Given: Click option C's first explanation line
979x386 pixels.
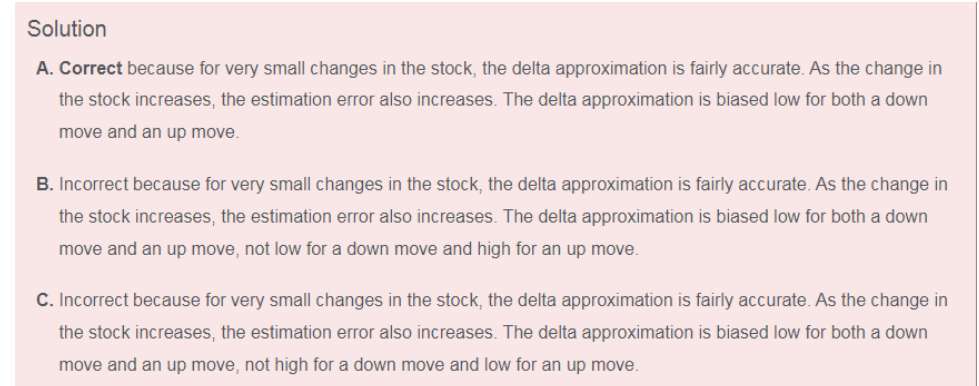Looking at the screenshot, I should coord(492,300).
